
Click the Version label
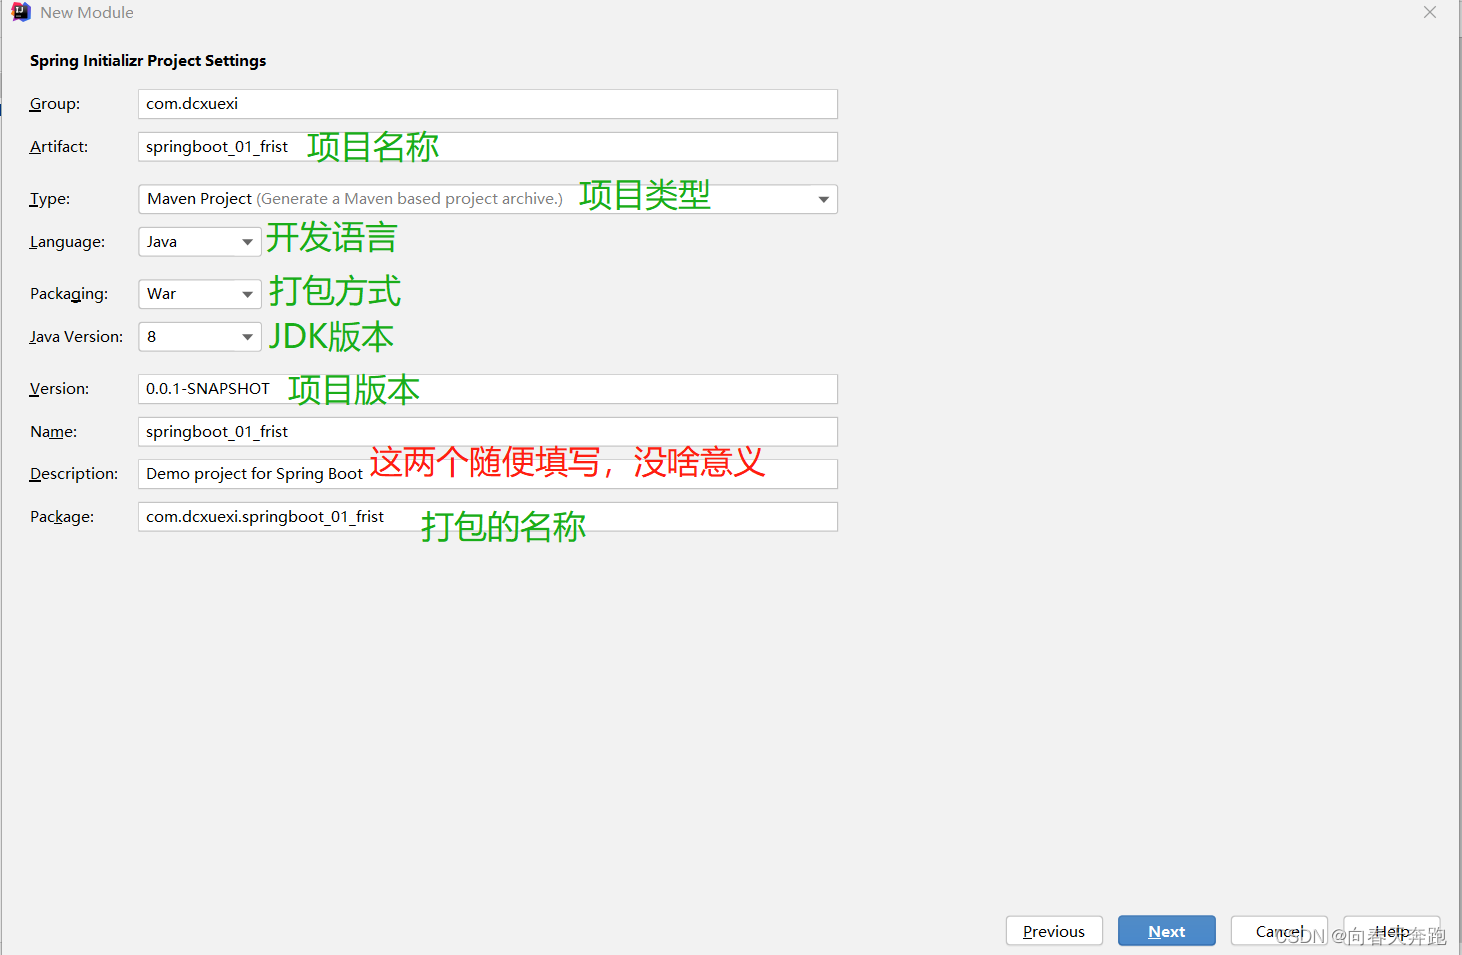tap(59, 389)
